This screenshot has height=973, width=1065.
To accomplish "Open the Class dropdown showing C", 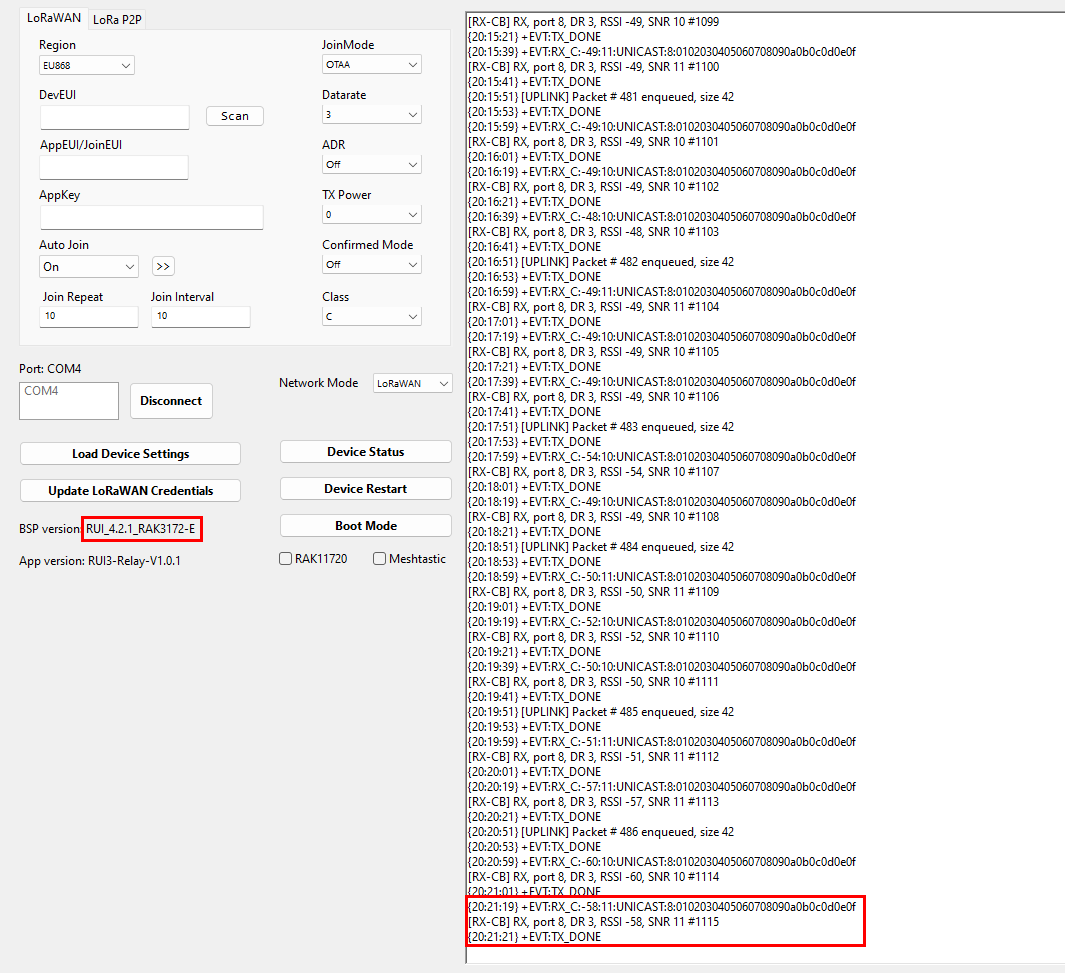I will pyautogui.click(x=371, y=317).
